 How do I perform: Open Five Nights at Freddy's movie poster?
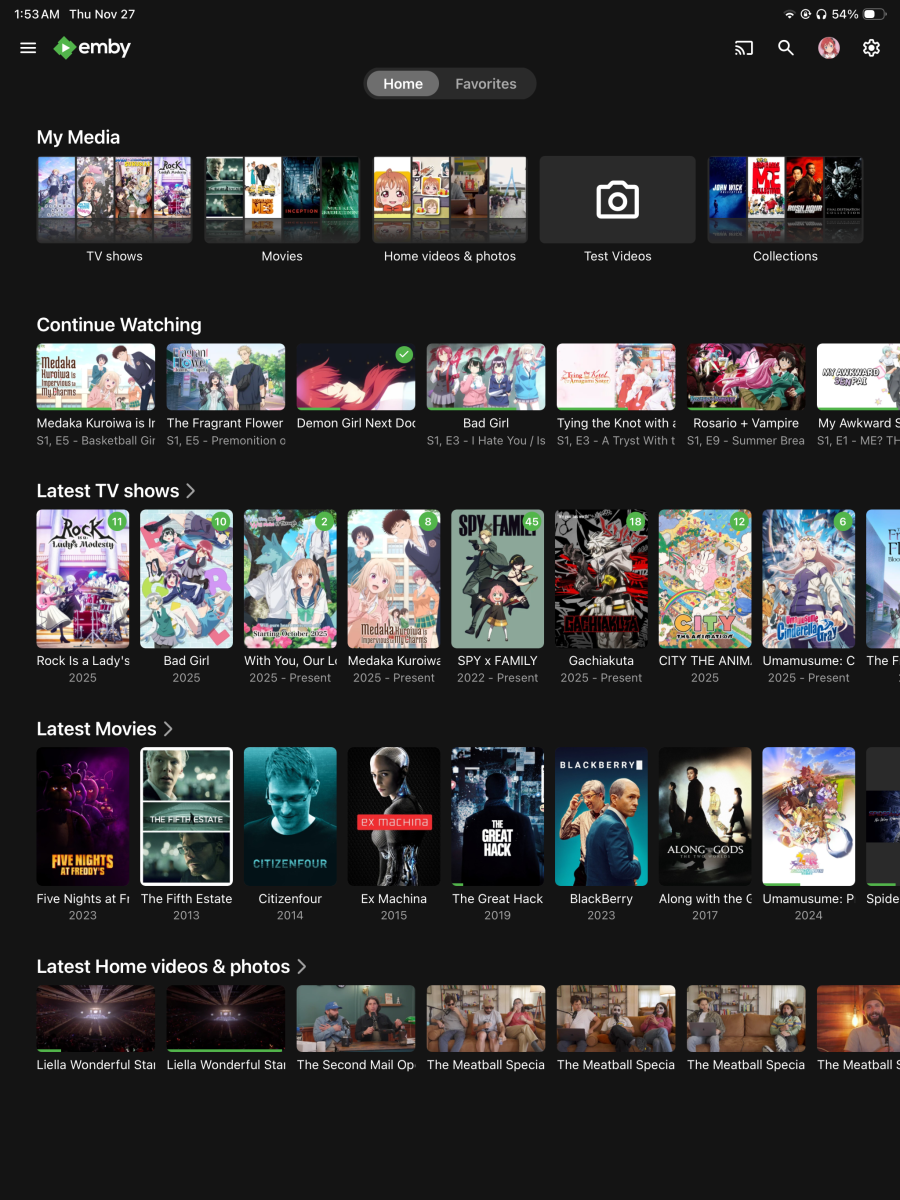[83, 816]
